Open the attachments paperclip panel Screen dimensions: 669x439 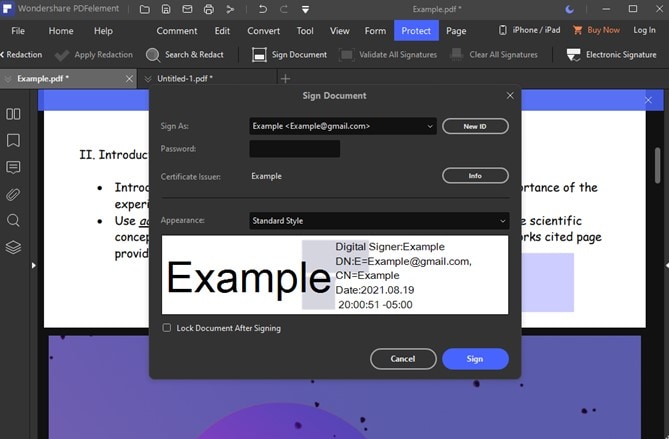(x=13, y=195)
